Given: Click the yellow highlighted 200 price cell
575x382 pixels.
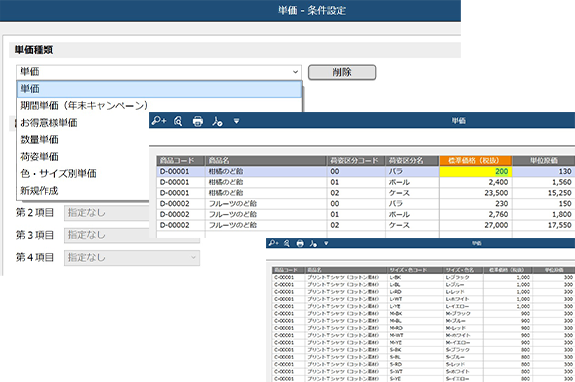Looking at the screenshot, I should (x=476, y=171).
